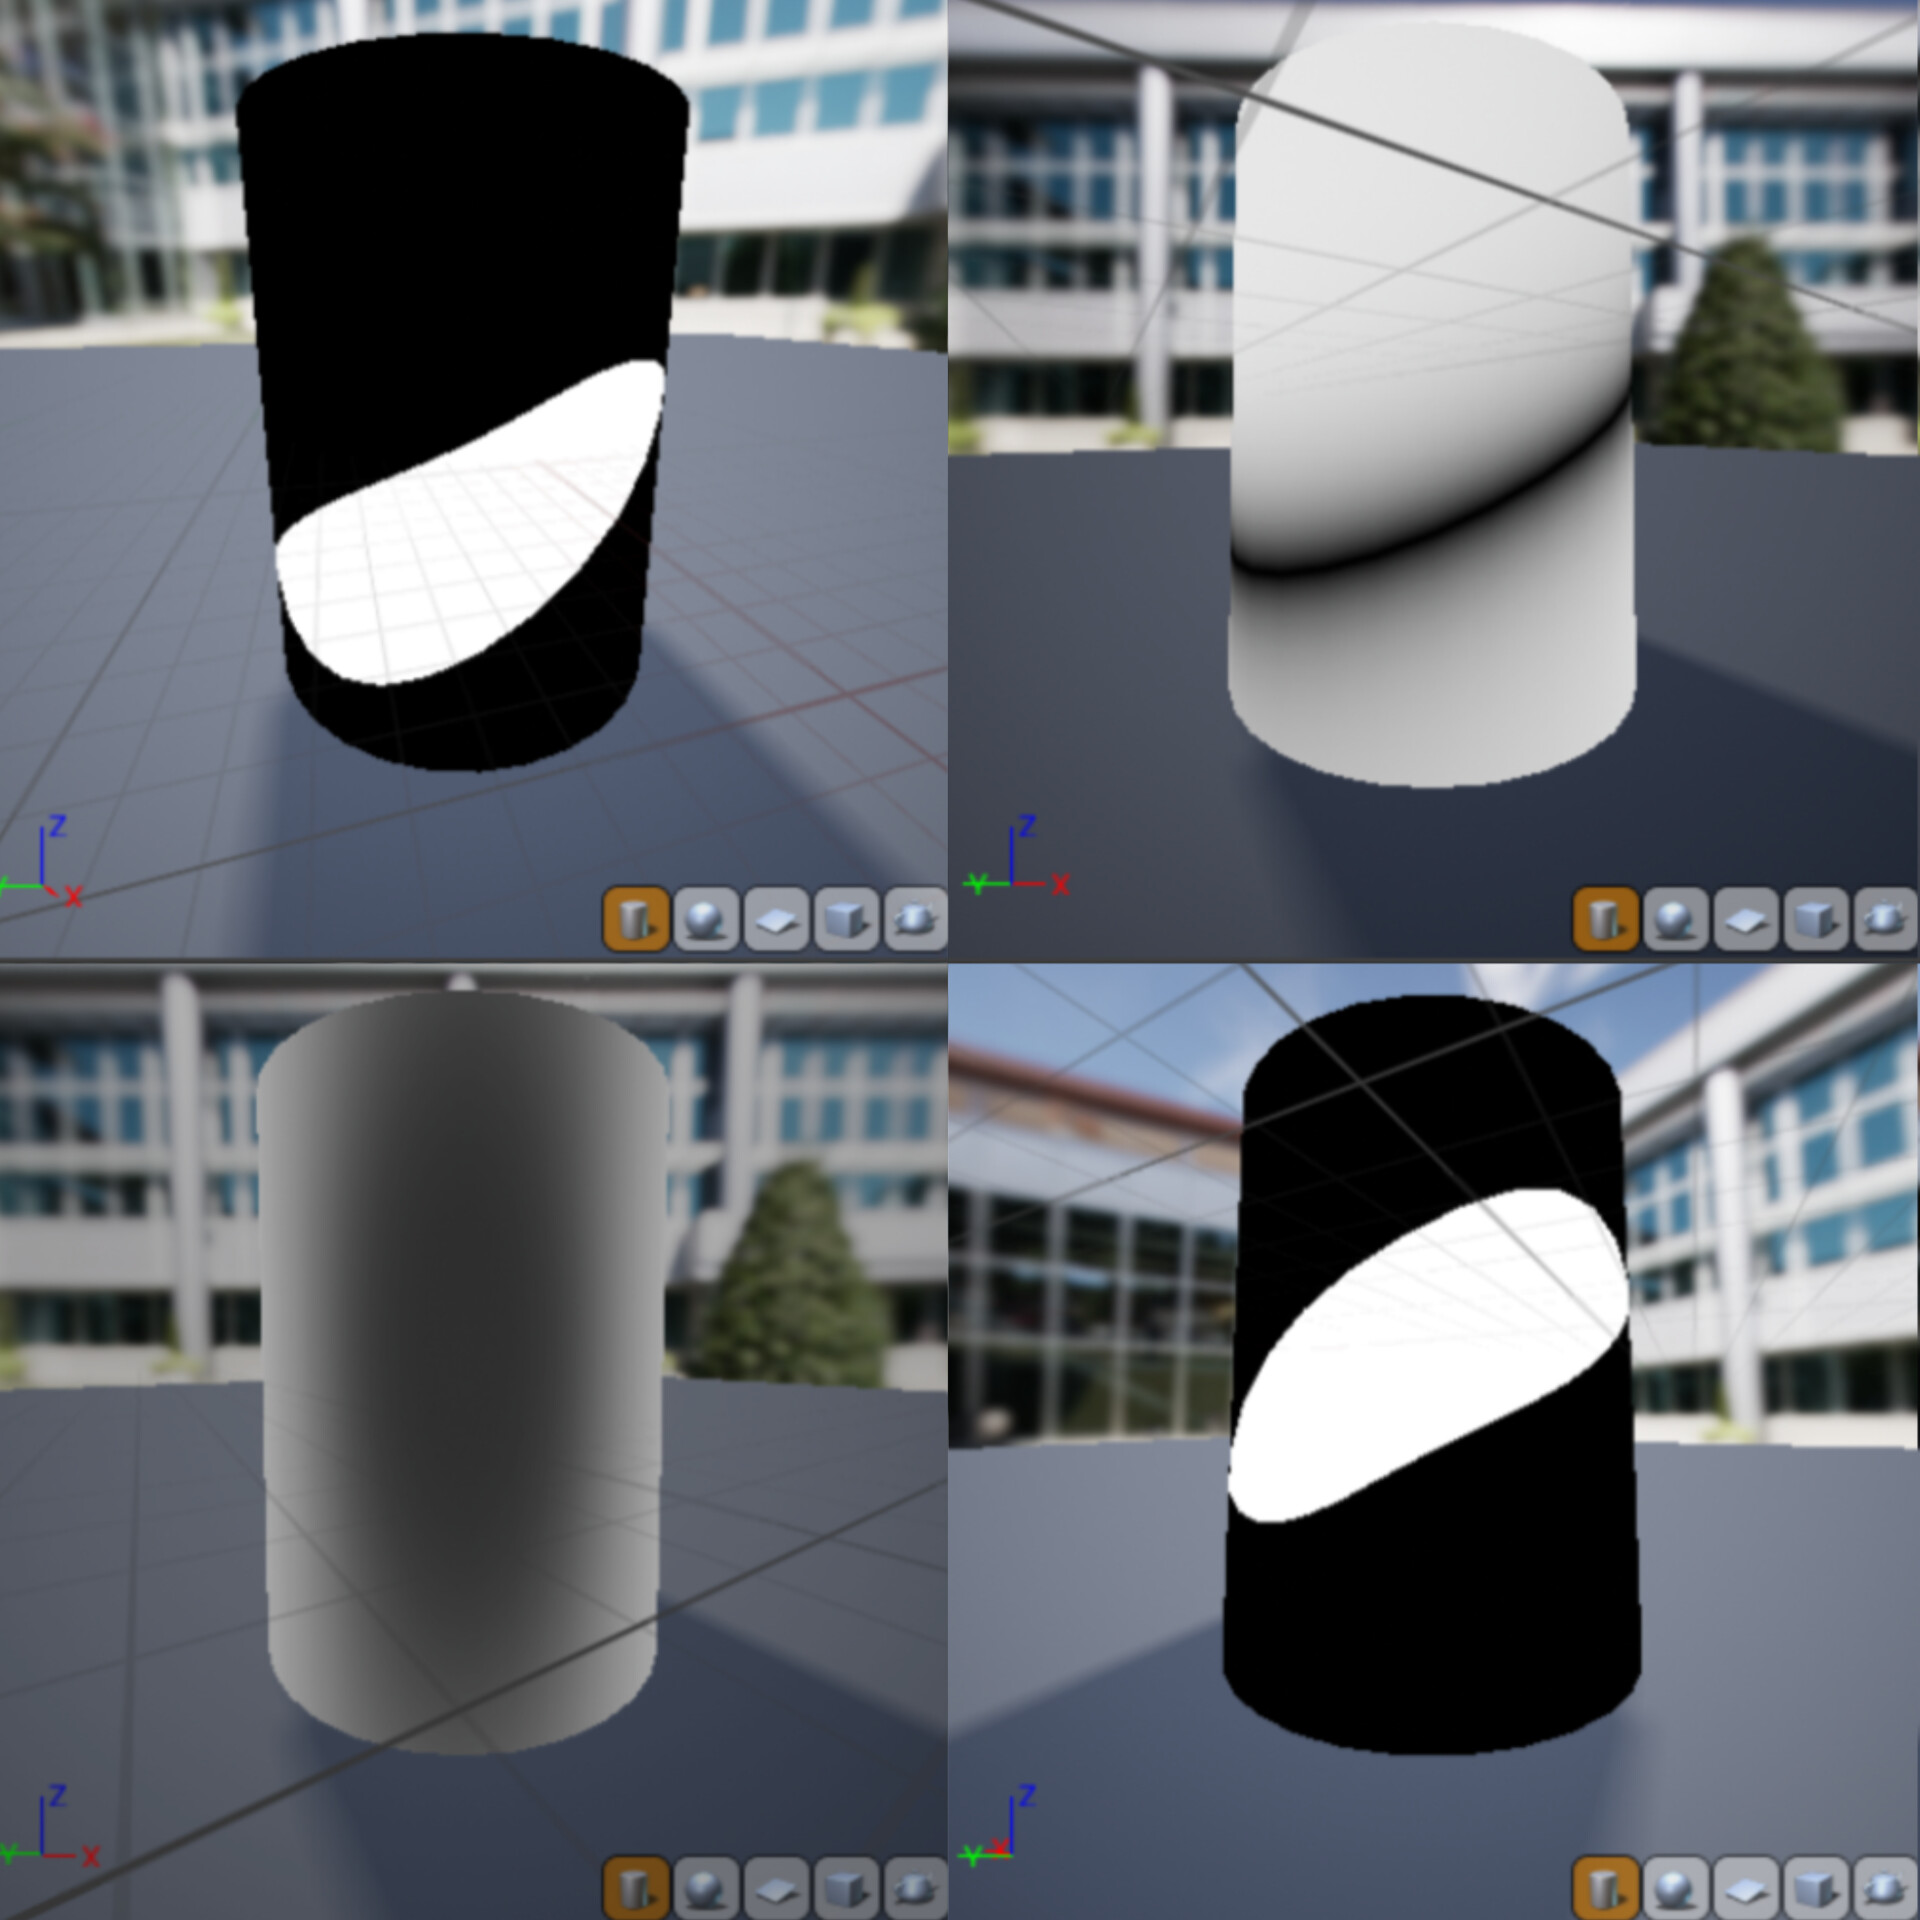Switch top-left viewport preview to sphere
Screen dimensions: 1920x1920
pyautogui.click(x=706, y=918)
